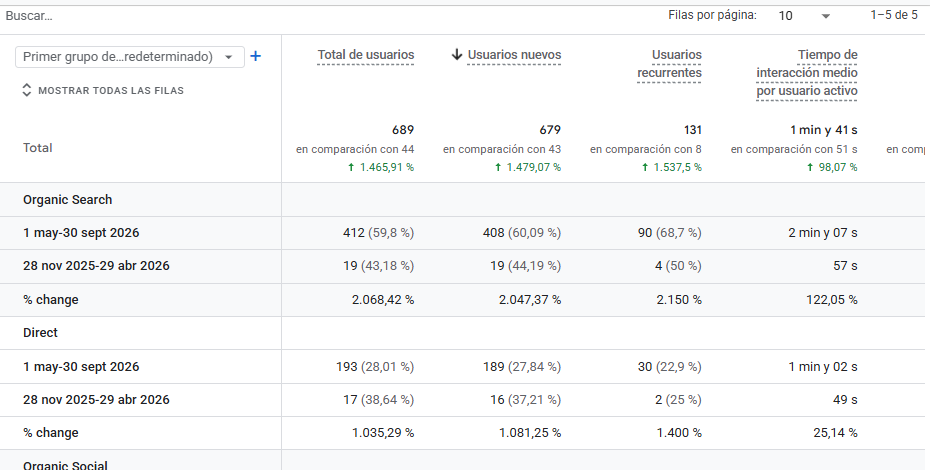Sort by Usuarios recurrentes column
This screenshot has height=470, width=930.
click(x=670, y=63)
